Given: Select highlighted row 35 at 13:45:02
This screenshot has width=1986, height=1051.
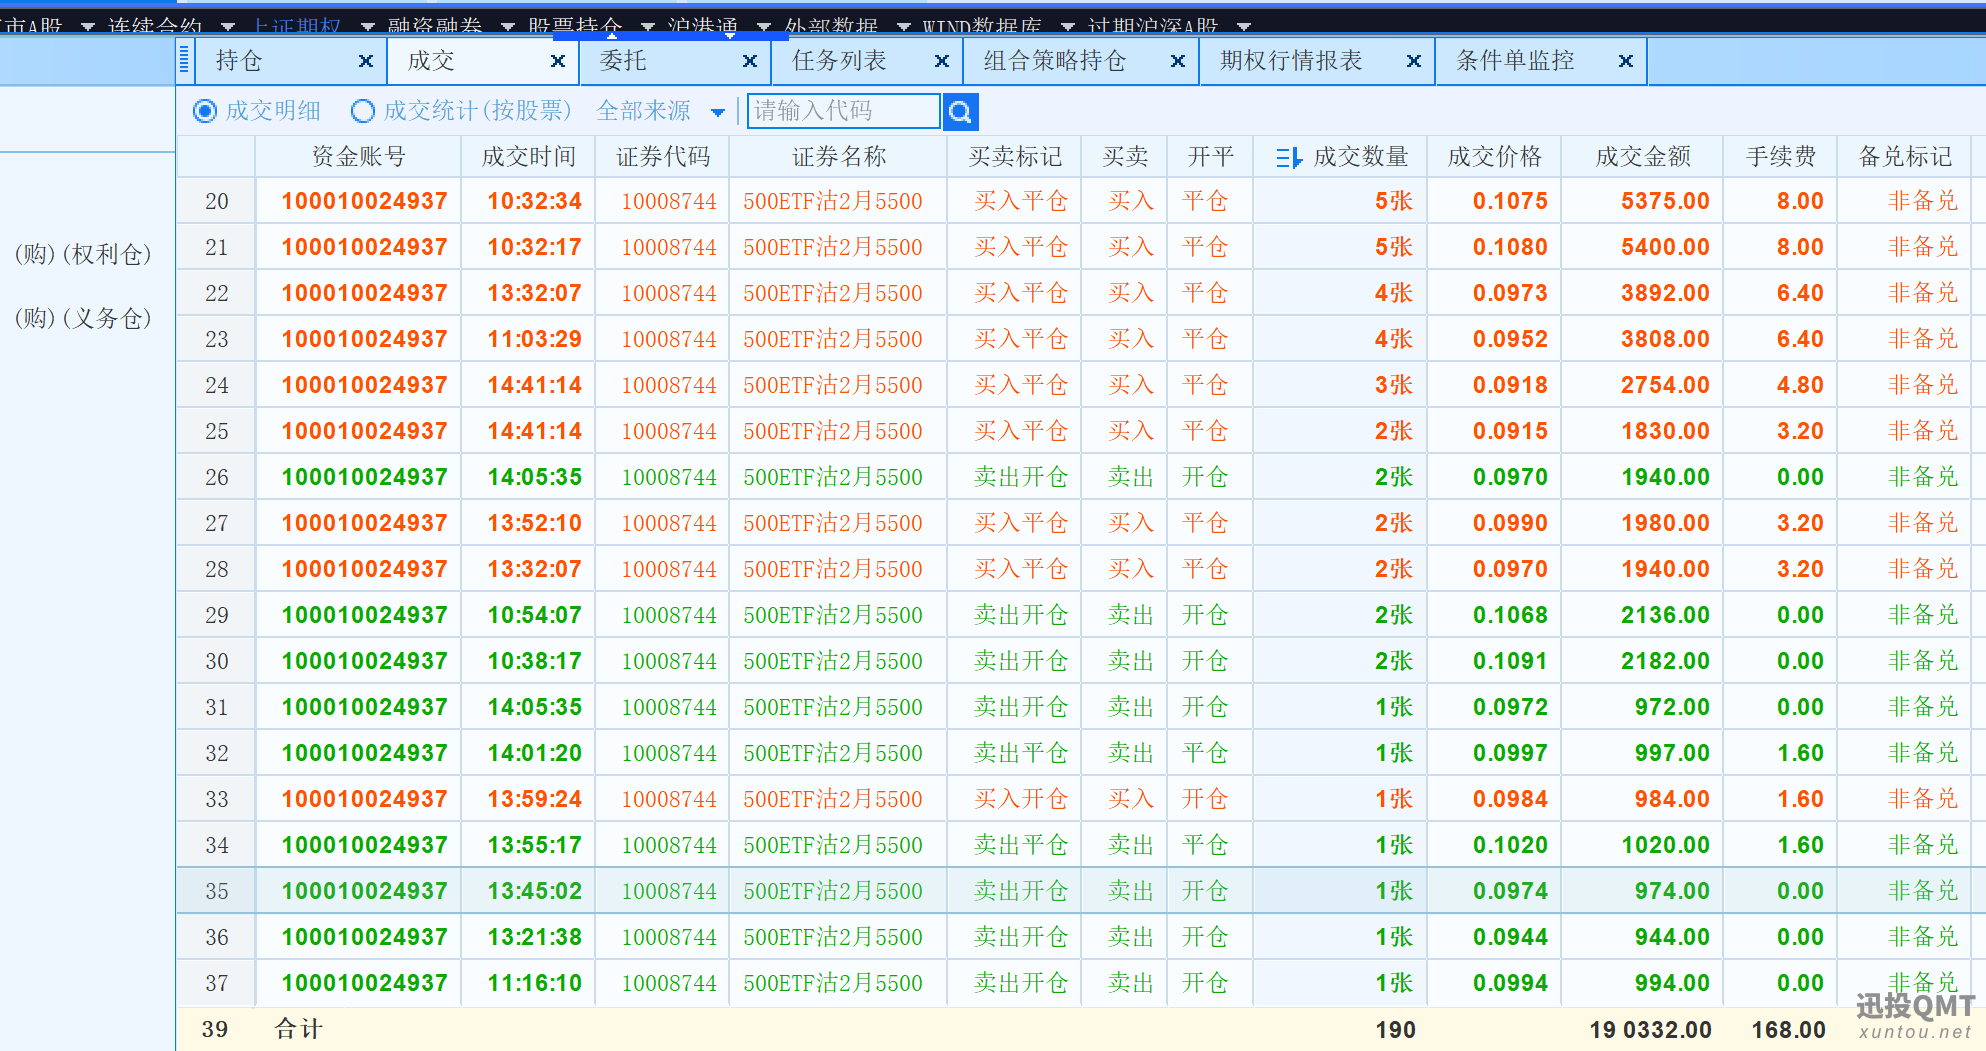Looking at the screenshot, I should tap(1080, 891).
